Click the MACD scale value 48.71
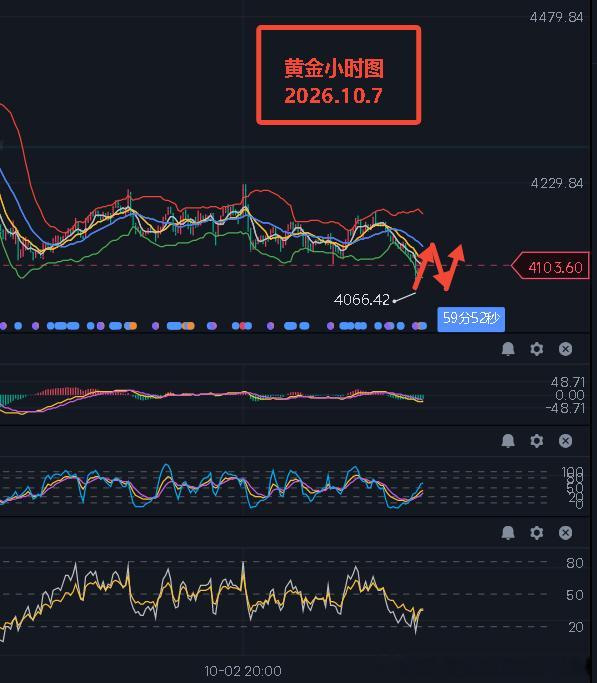Viewport: 597px width, 683px height. click(x=568, y=382)
